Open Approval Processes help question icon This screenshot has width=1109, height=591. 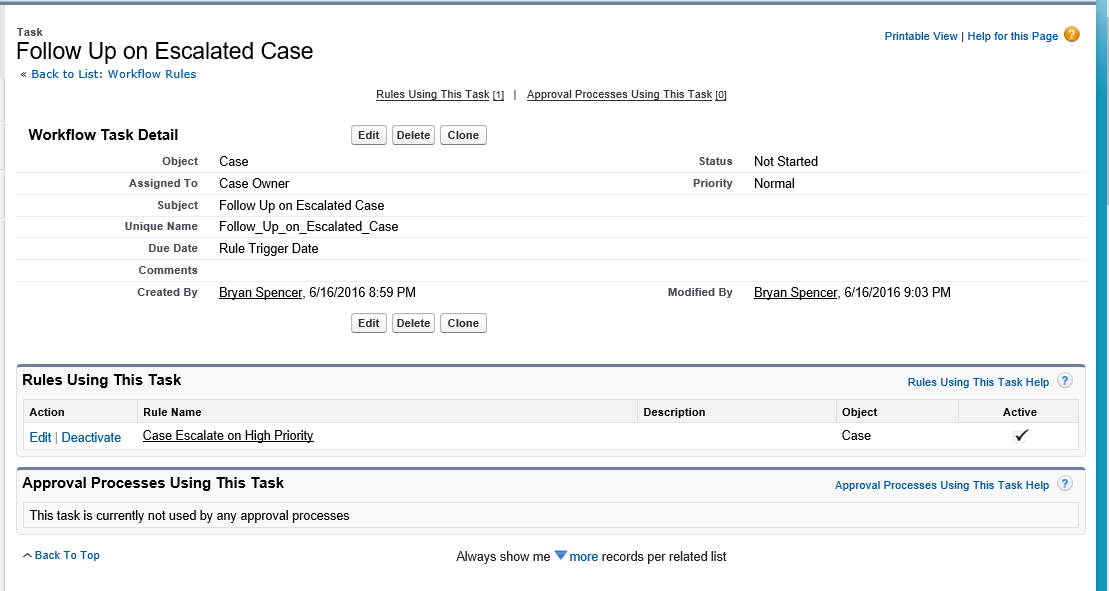pyautogui.click(x=1065, y=484)
